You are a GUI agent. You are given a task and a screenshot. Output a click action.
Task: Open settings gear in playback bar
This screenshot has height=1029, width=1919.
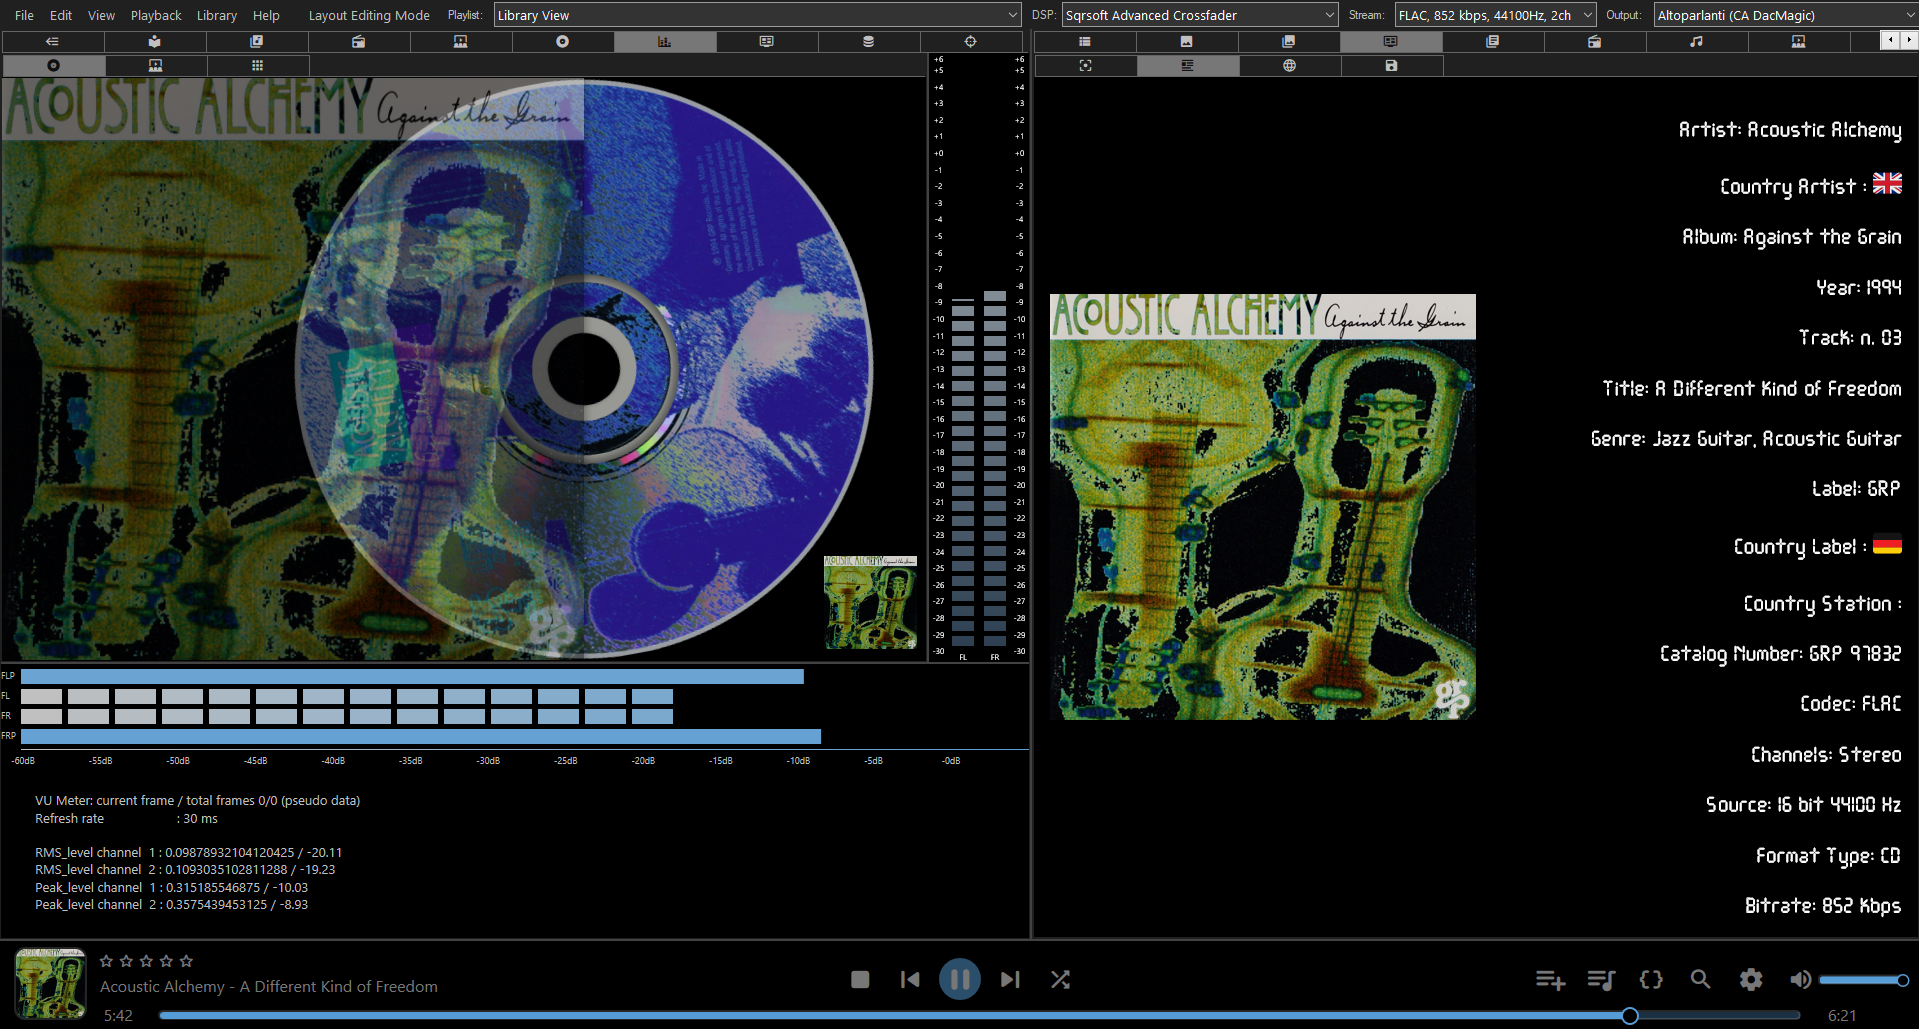pos(1751,979)
